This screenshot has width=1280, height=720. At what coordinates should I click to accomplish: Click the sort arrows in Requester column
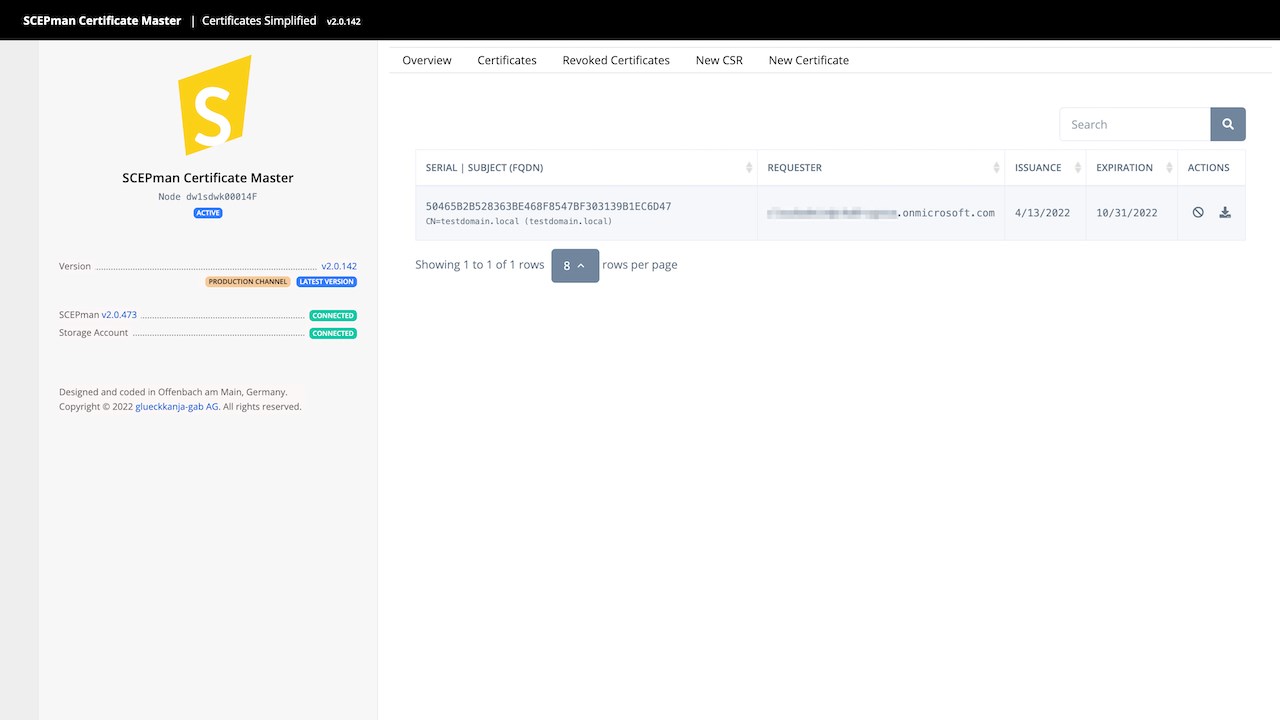coord(996,168)
